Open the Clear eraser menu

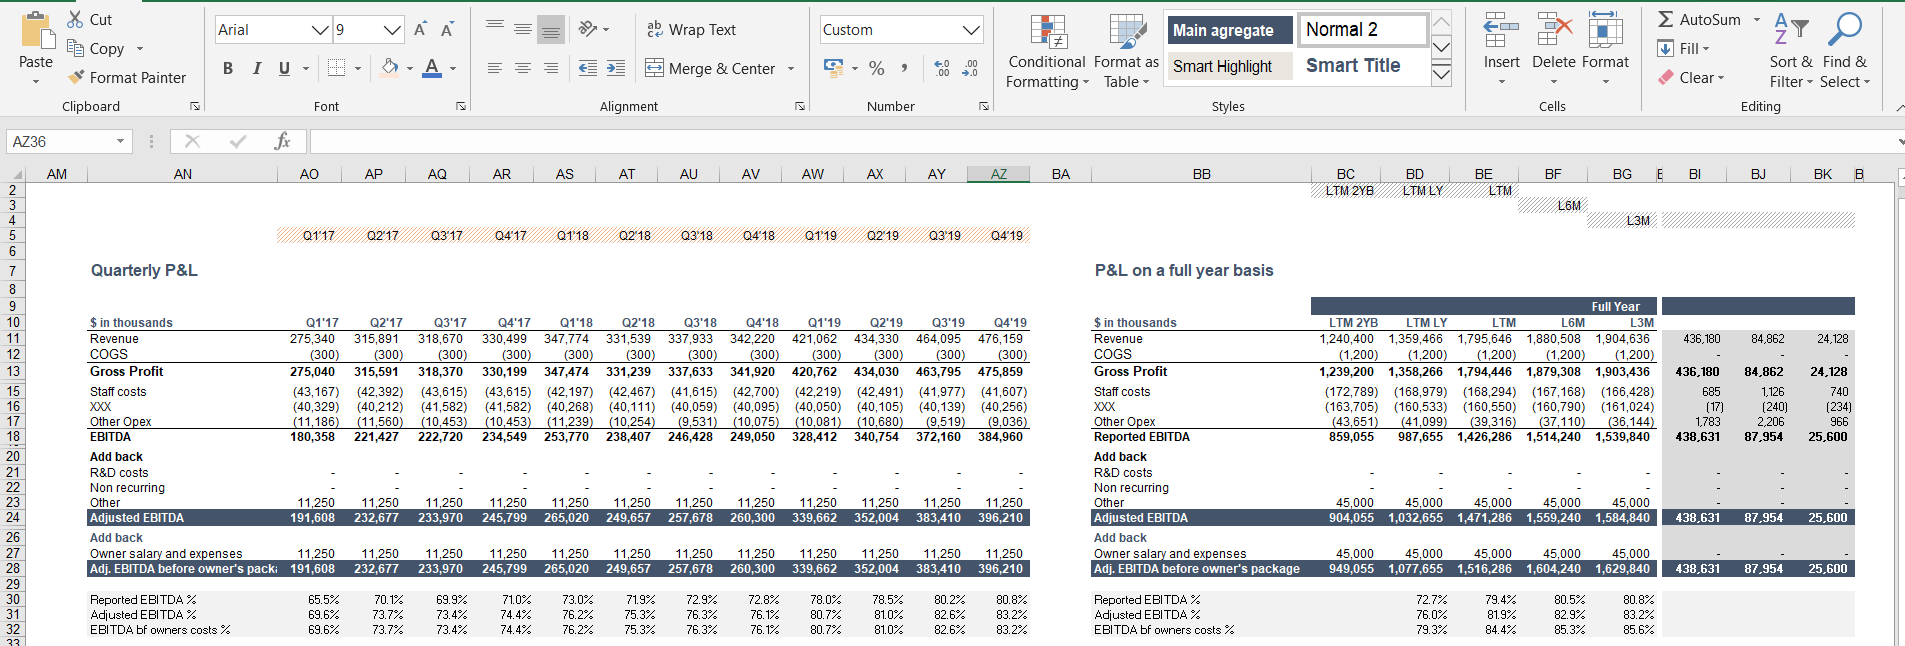point(1690,77)
